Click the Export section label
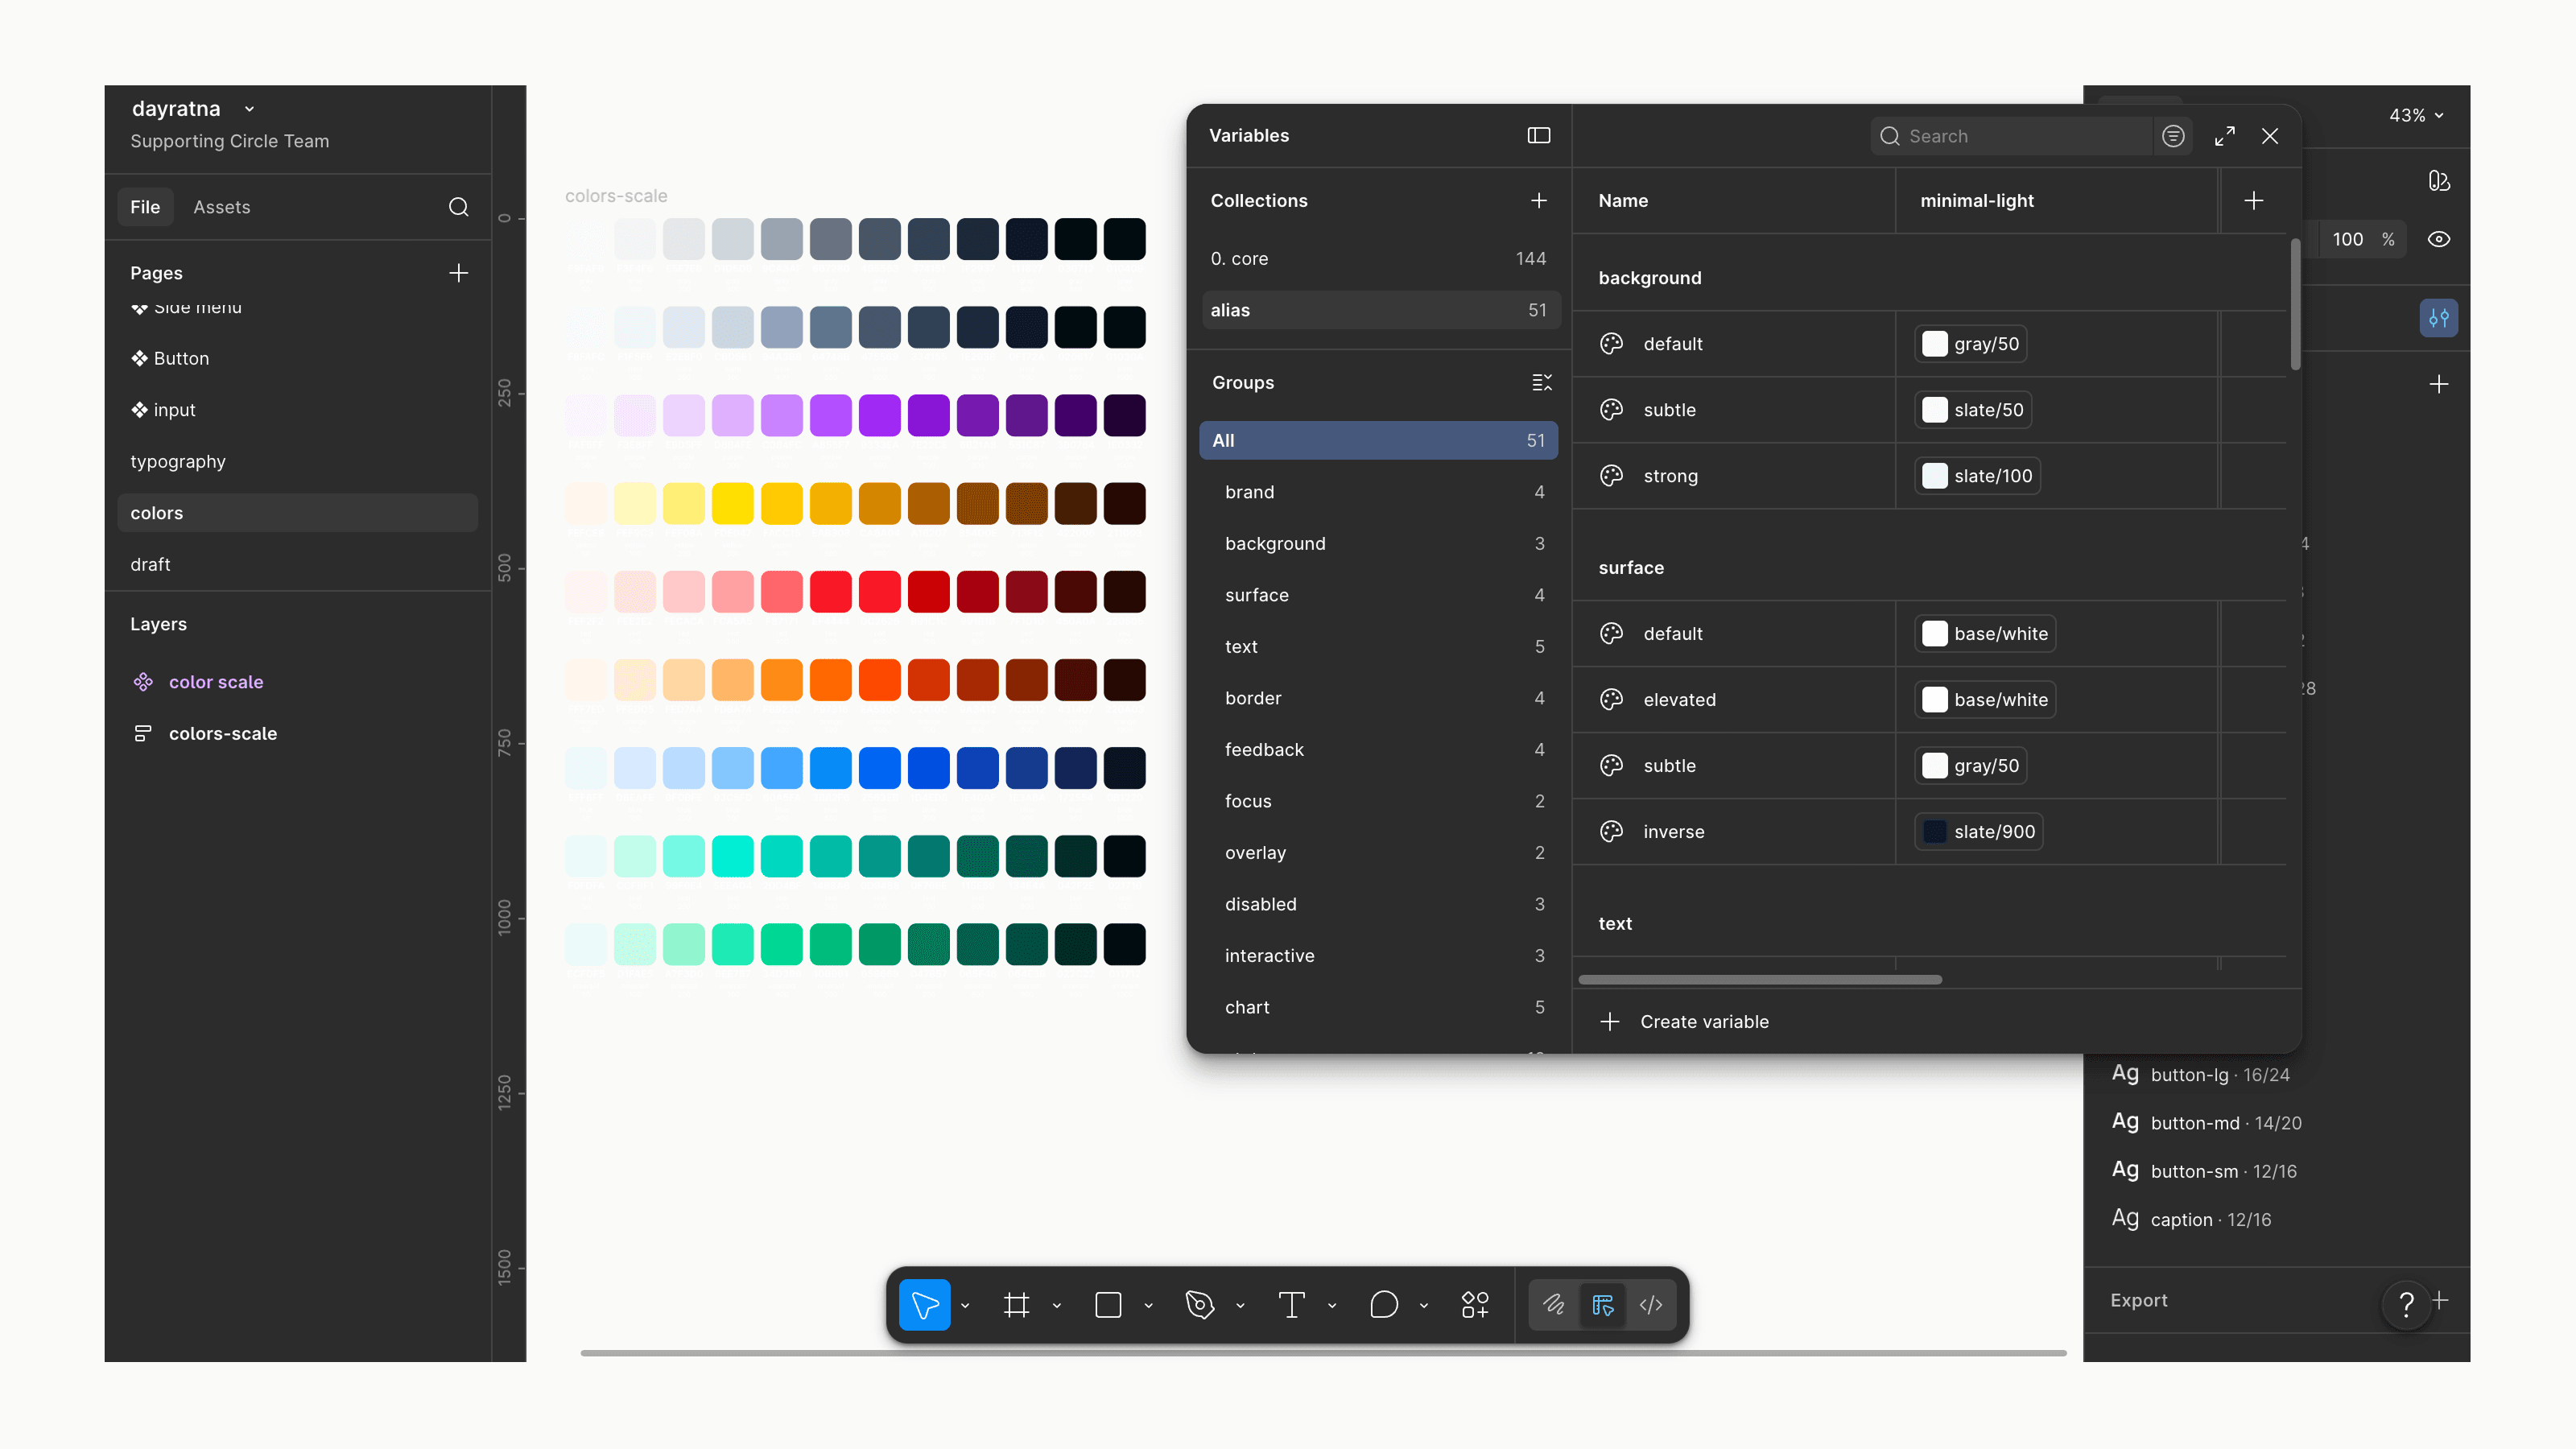The width and height of the screenshot is (2576, 1449). [2139, 1301]
